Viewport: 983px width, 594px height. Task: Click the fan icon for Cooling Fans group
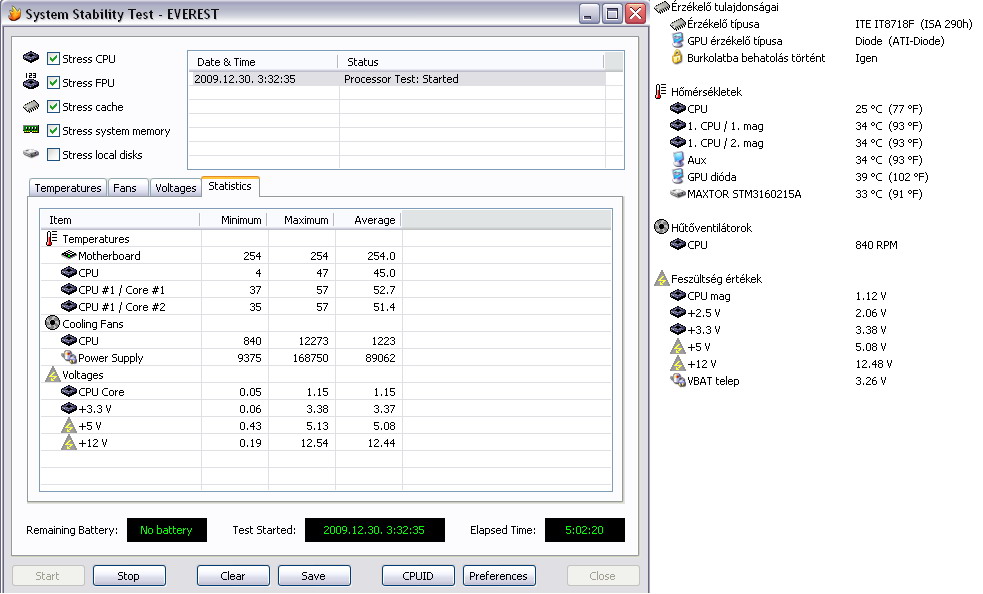(52, 323)
